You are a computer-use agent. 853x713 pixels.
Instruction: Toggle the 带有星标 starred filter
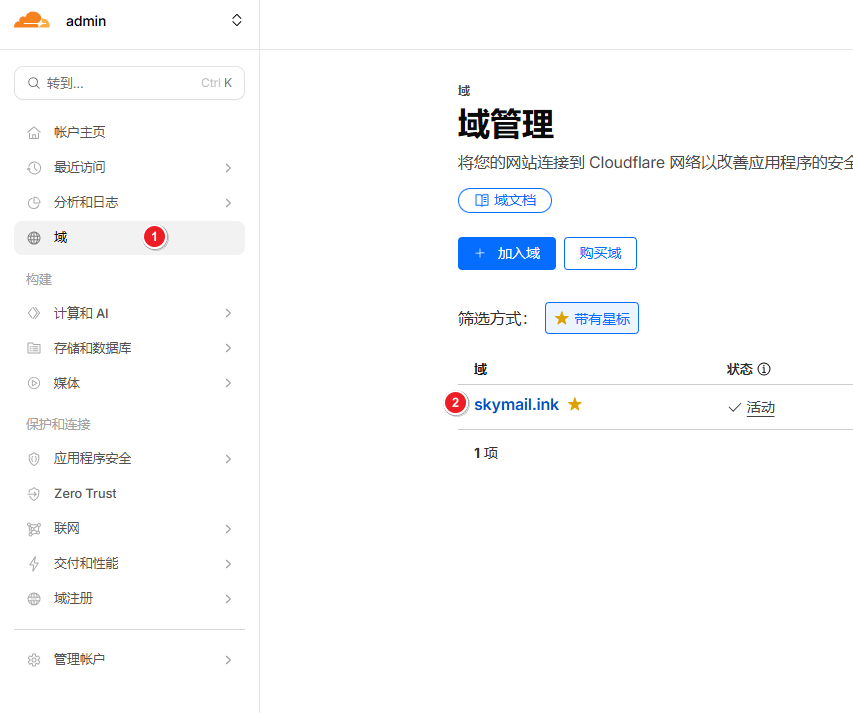click(592, 318)
